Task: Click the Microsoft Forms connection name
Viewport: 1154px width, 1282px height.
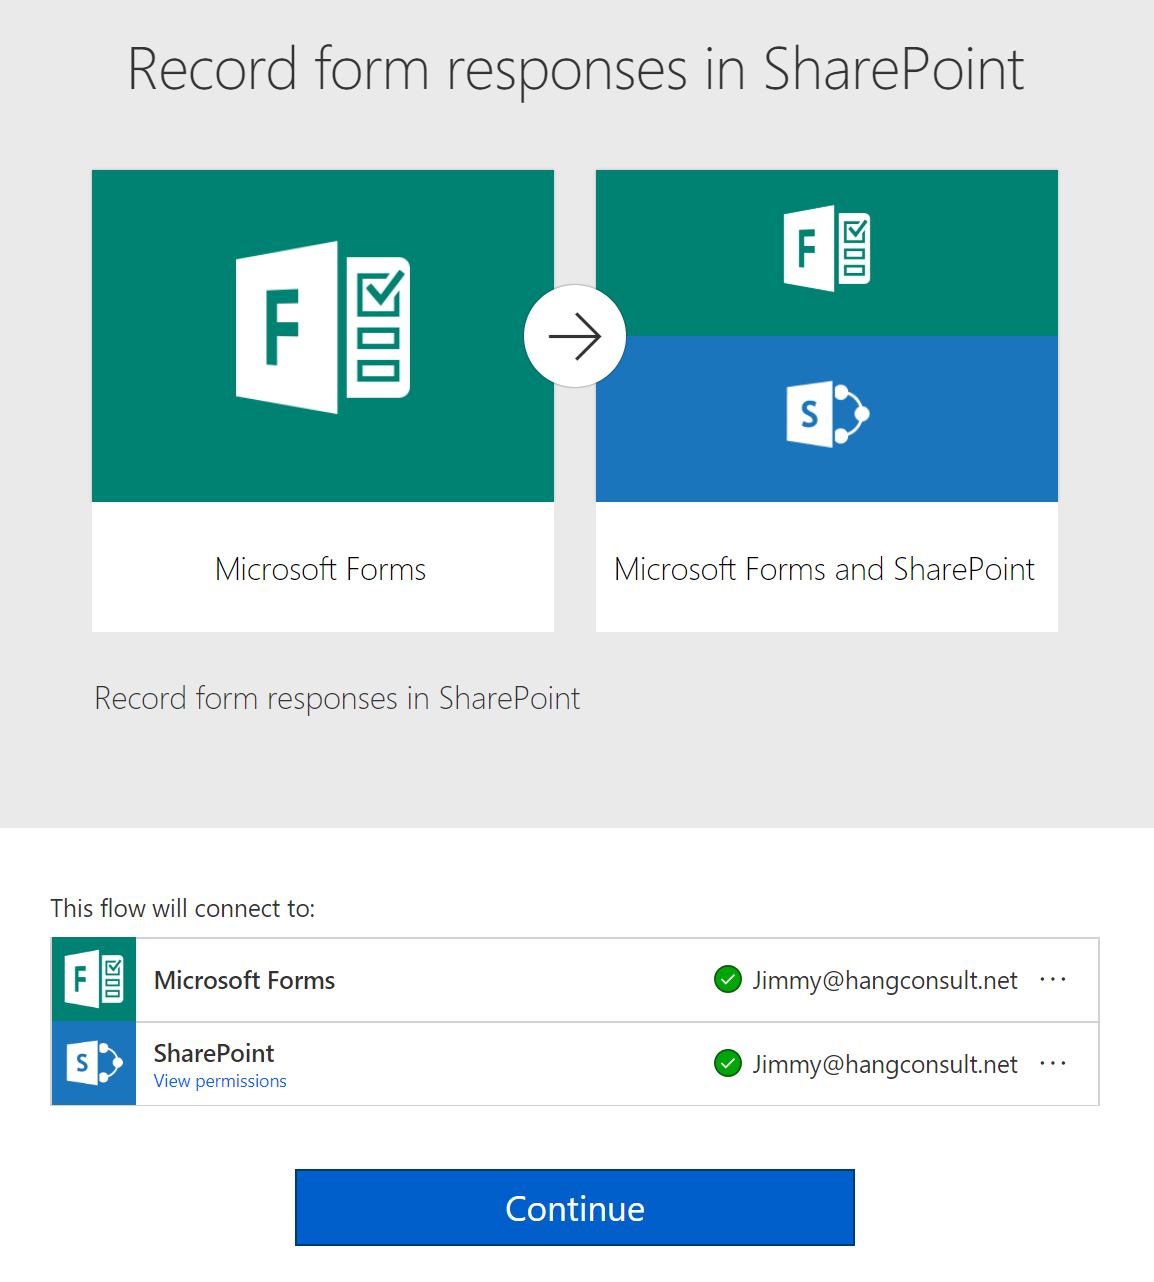Action: click(244, 980)
